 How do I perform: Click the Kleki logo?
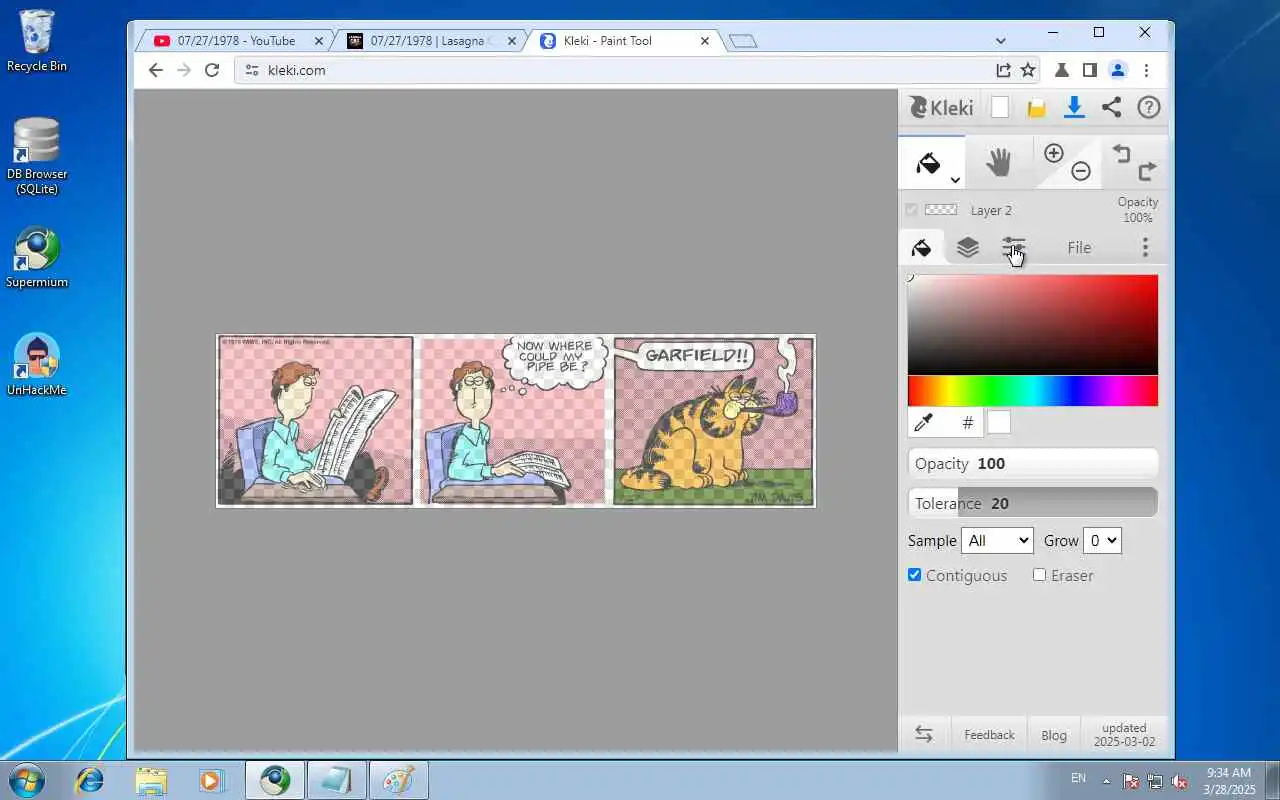point(941,108)
